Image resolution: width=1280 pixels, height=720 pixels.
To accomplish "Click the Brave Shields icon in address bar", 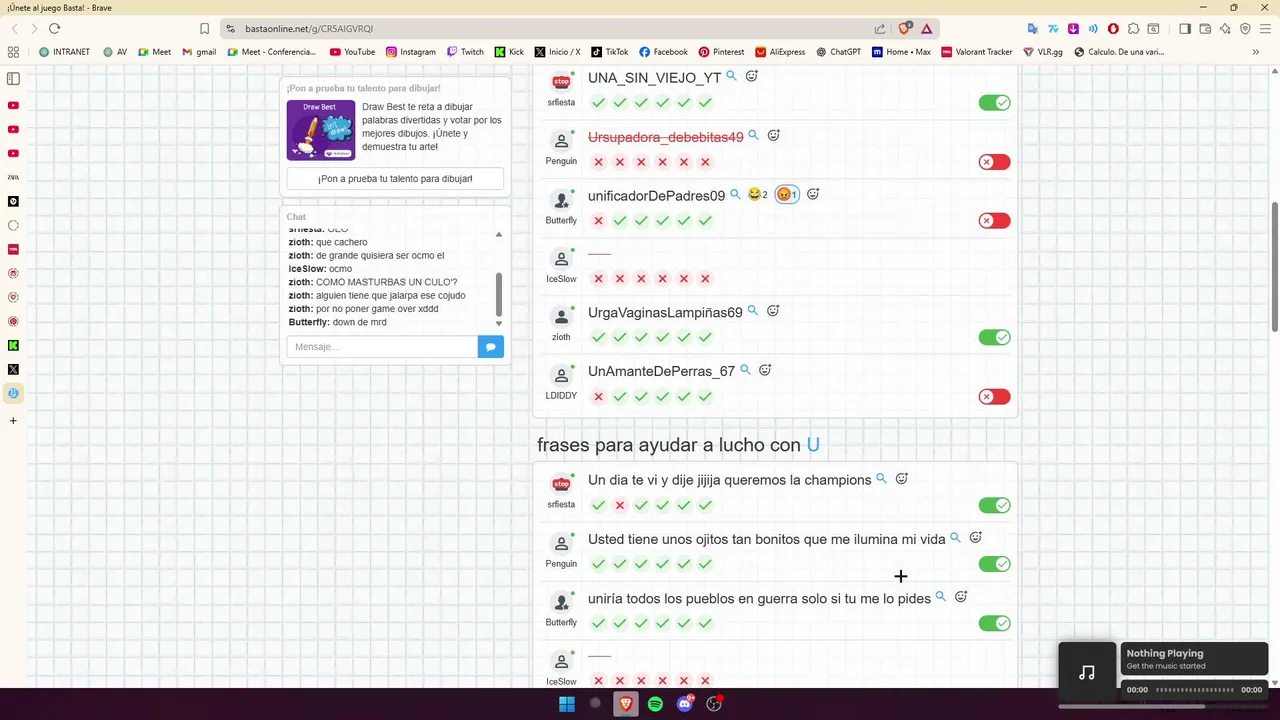I will pos(905,29).
